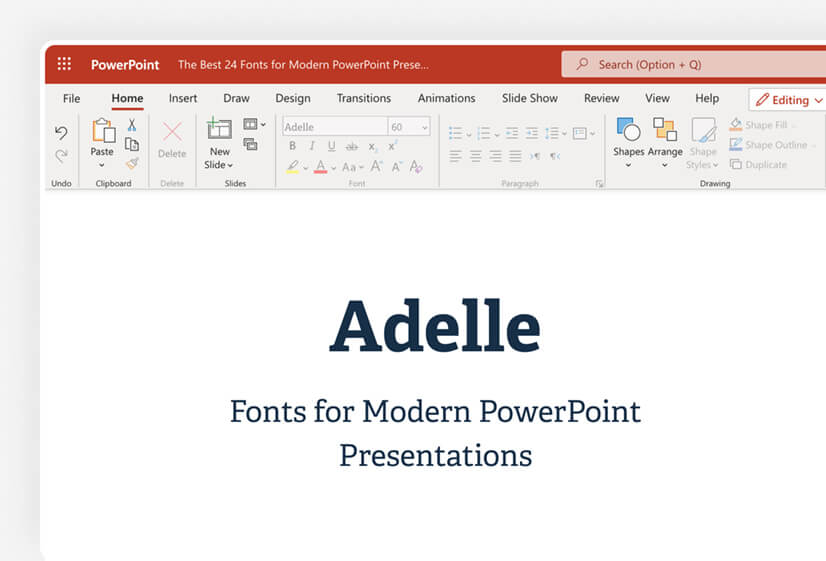Toggle Align Right paragraph alignment

pyautogui.click(x=495, y=156)
